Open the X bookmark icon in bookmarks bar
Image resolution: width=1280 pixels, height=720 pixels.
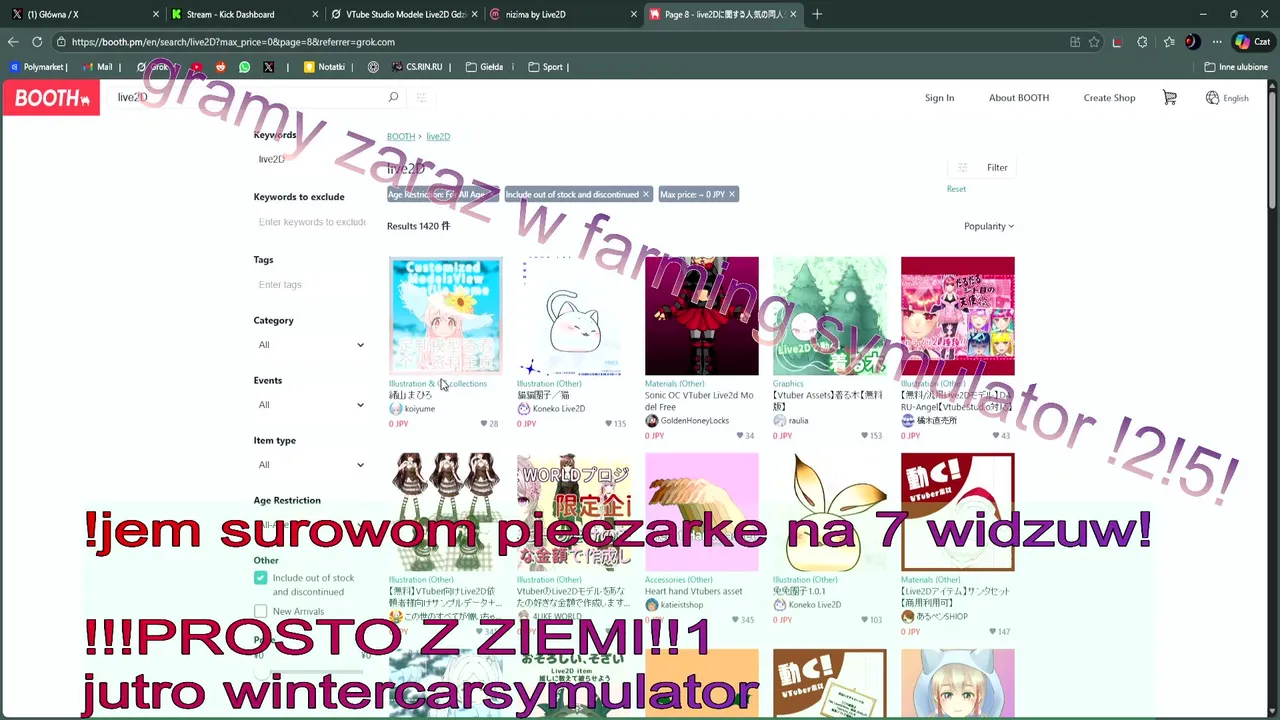268,67
